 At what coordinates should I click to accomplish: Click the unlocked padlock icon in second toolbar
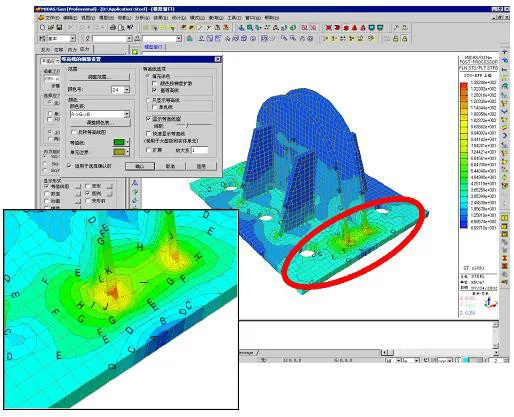396,39
